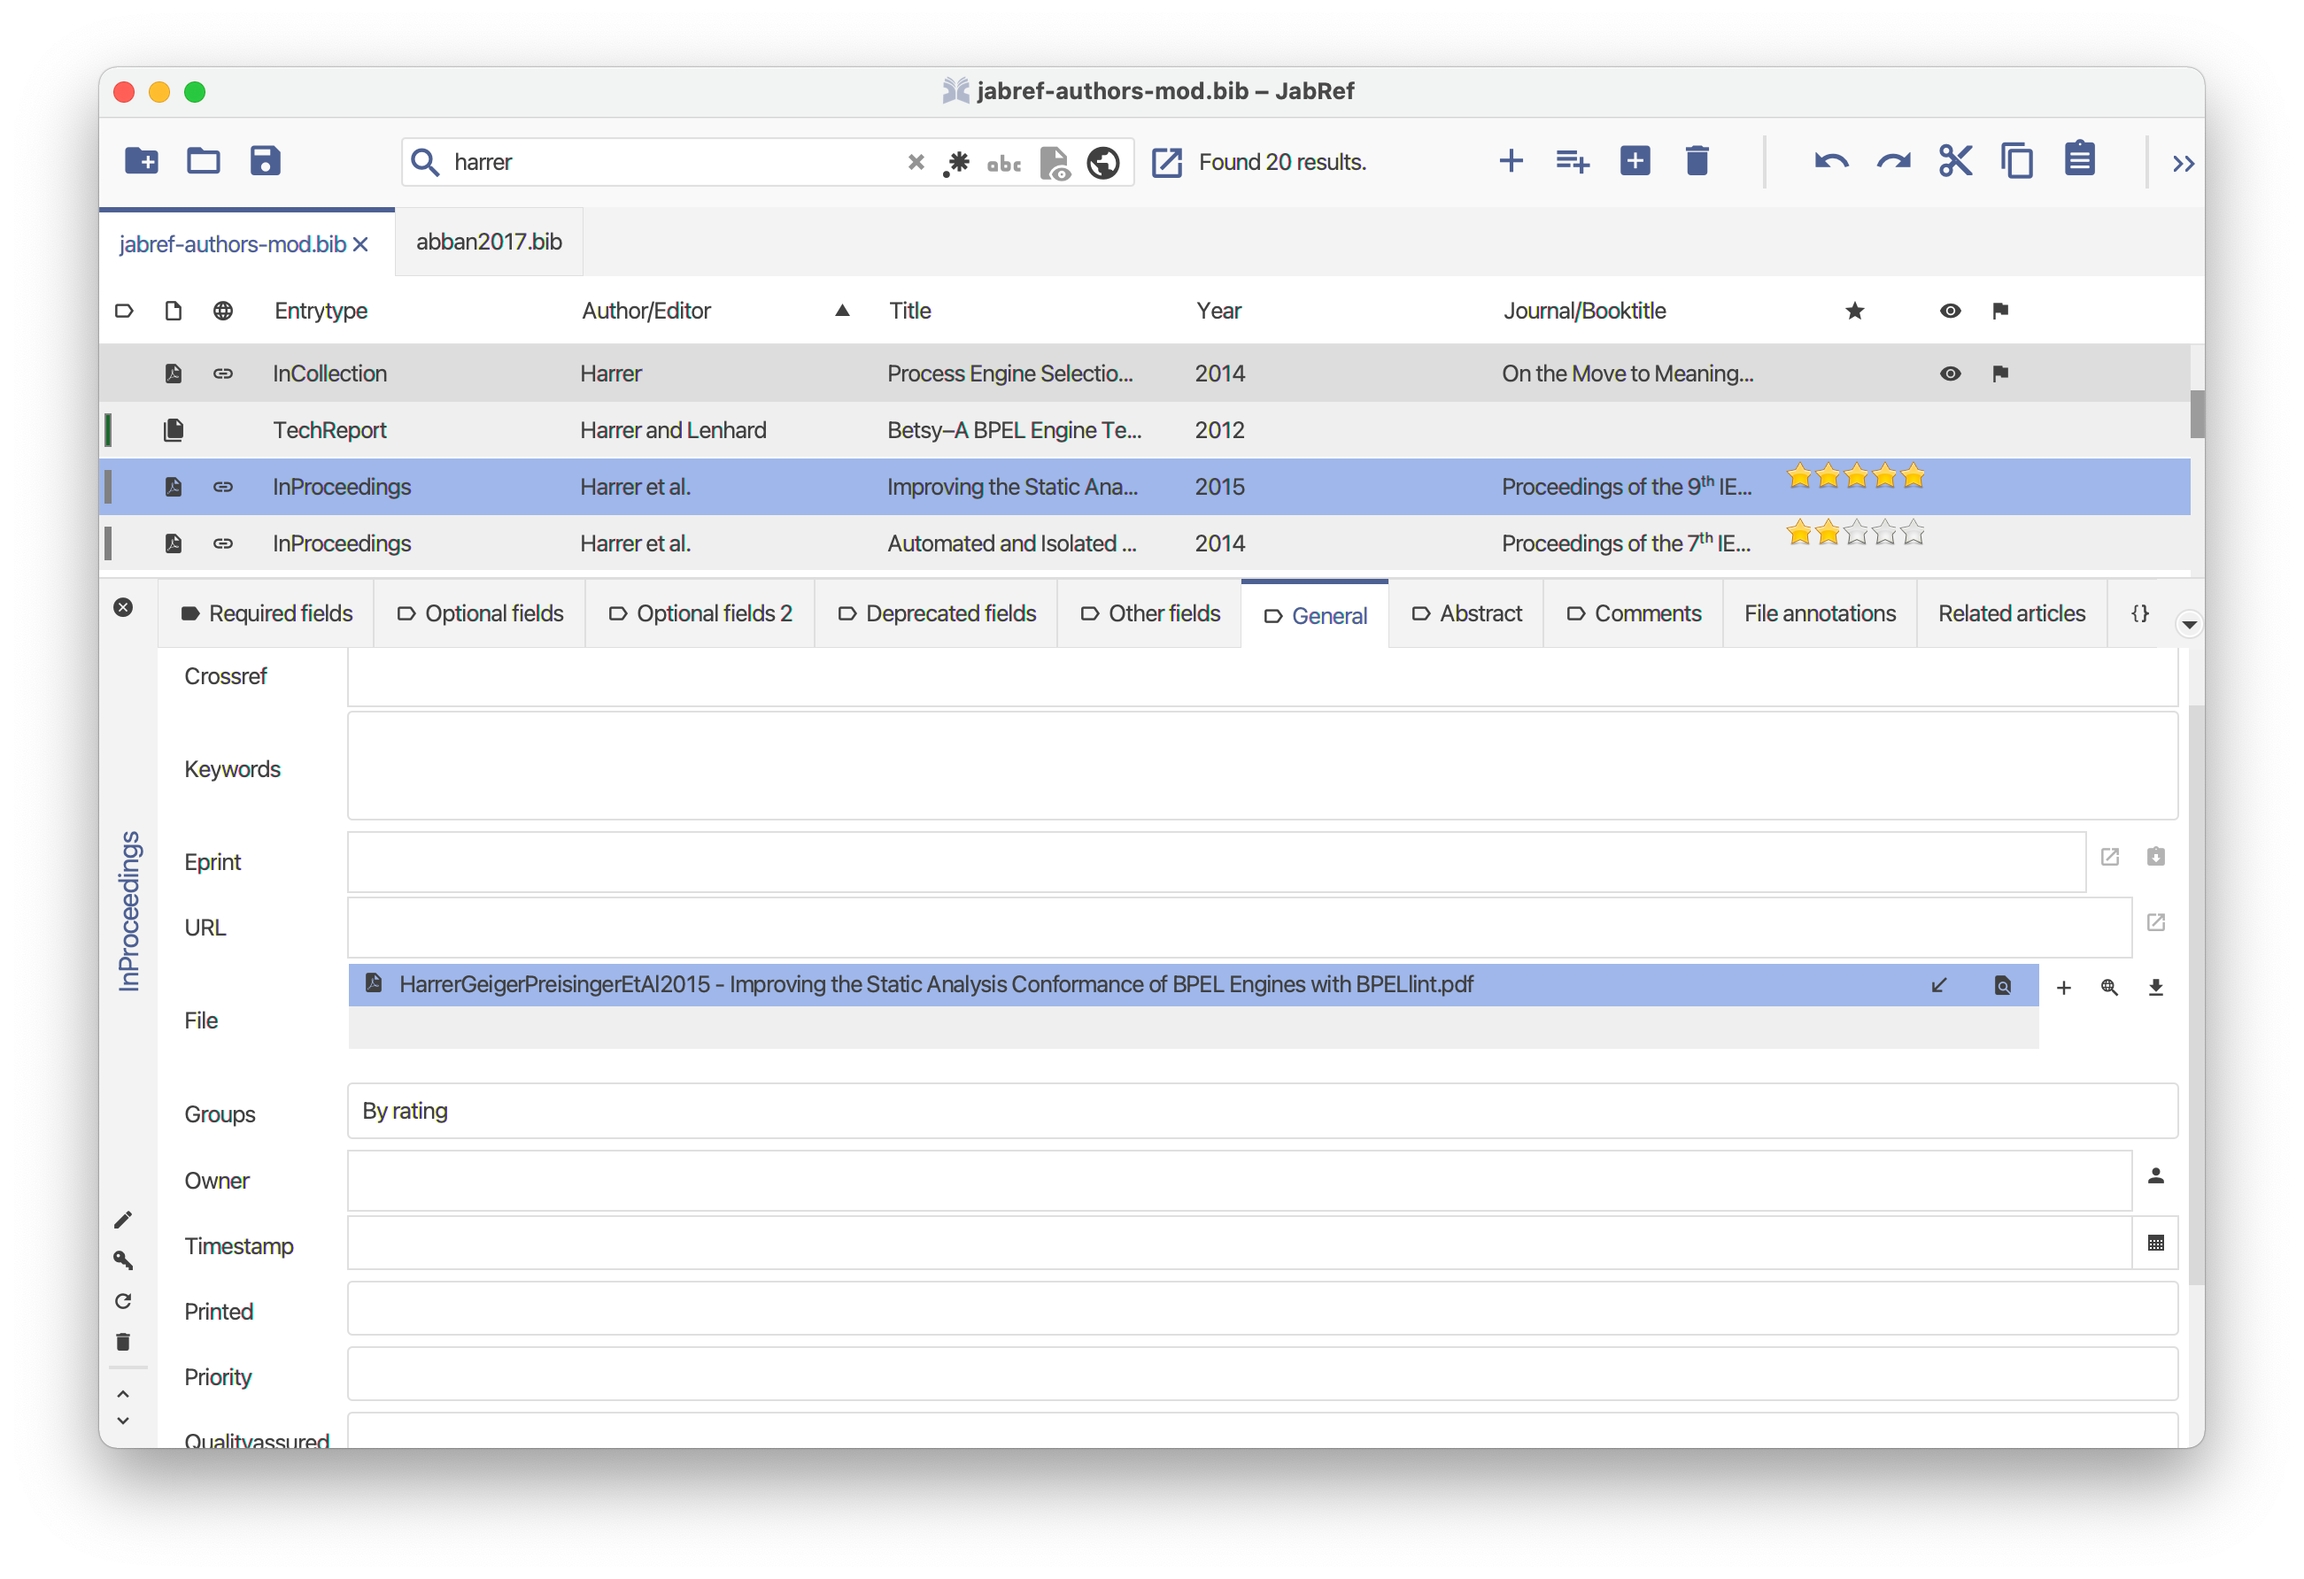Image resolution: width=2304 pixels, height=1579 pixels.
Task: Sort by the Author/Editor column arrow
Action: 842,311
